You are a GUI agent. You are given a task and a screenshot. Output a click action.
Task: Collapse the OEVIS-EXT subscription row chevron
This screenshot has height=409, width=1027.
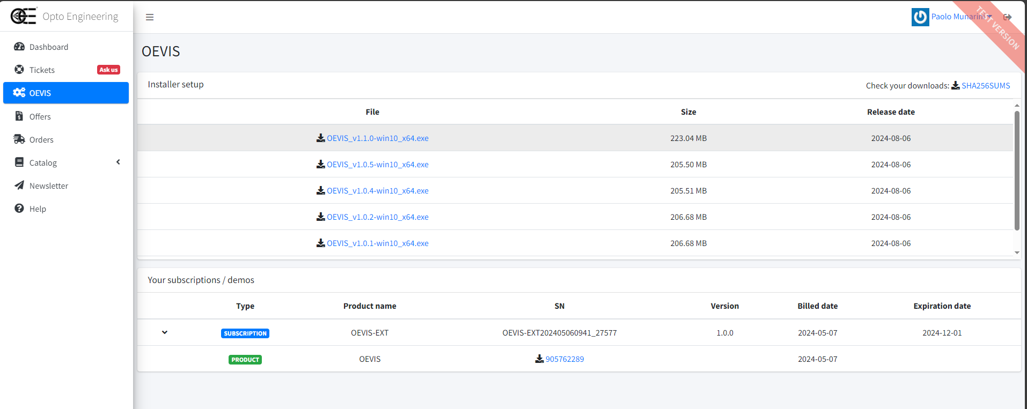(x=164, y=332)
